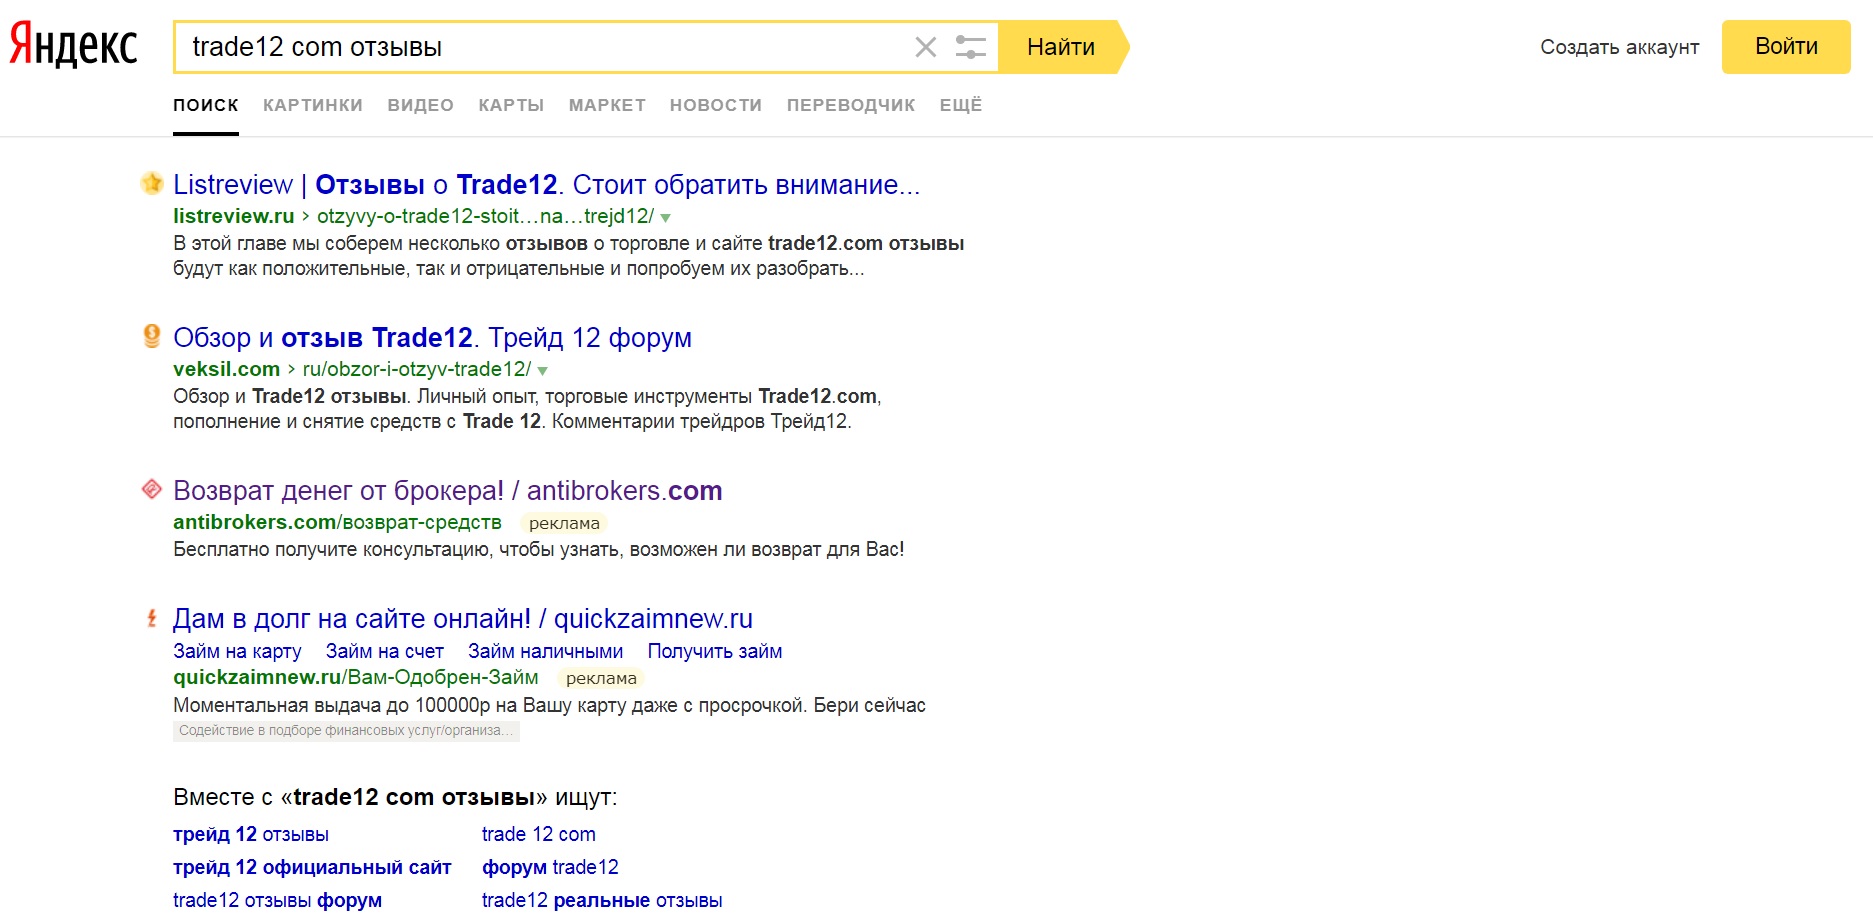Image resolution: width=1873 pixels, height=920 pixels.
Task: Open the Займ на карту sitelink
Action: click(x=237, y=652)
